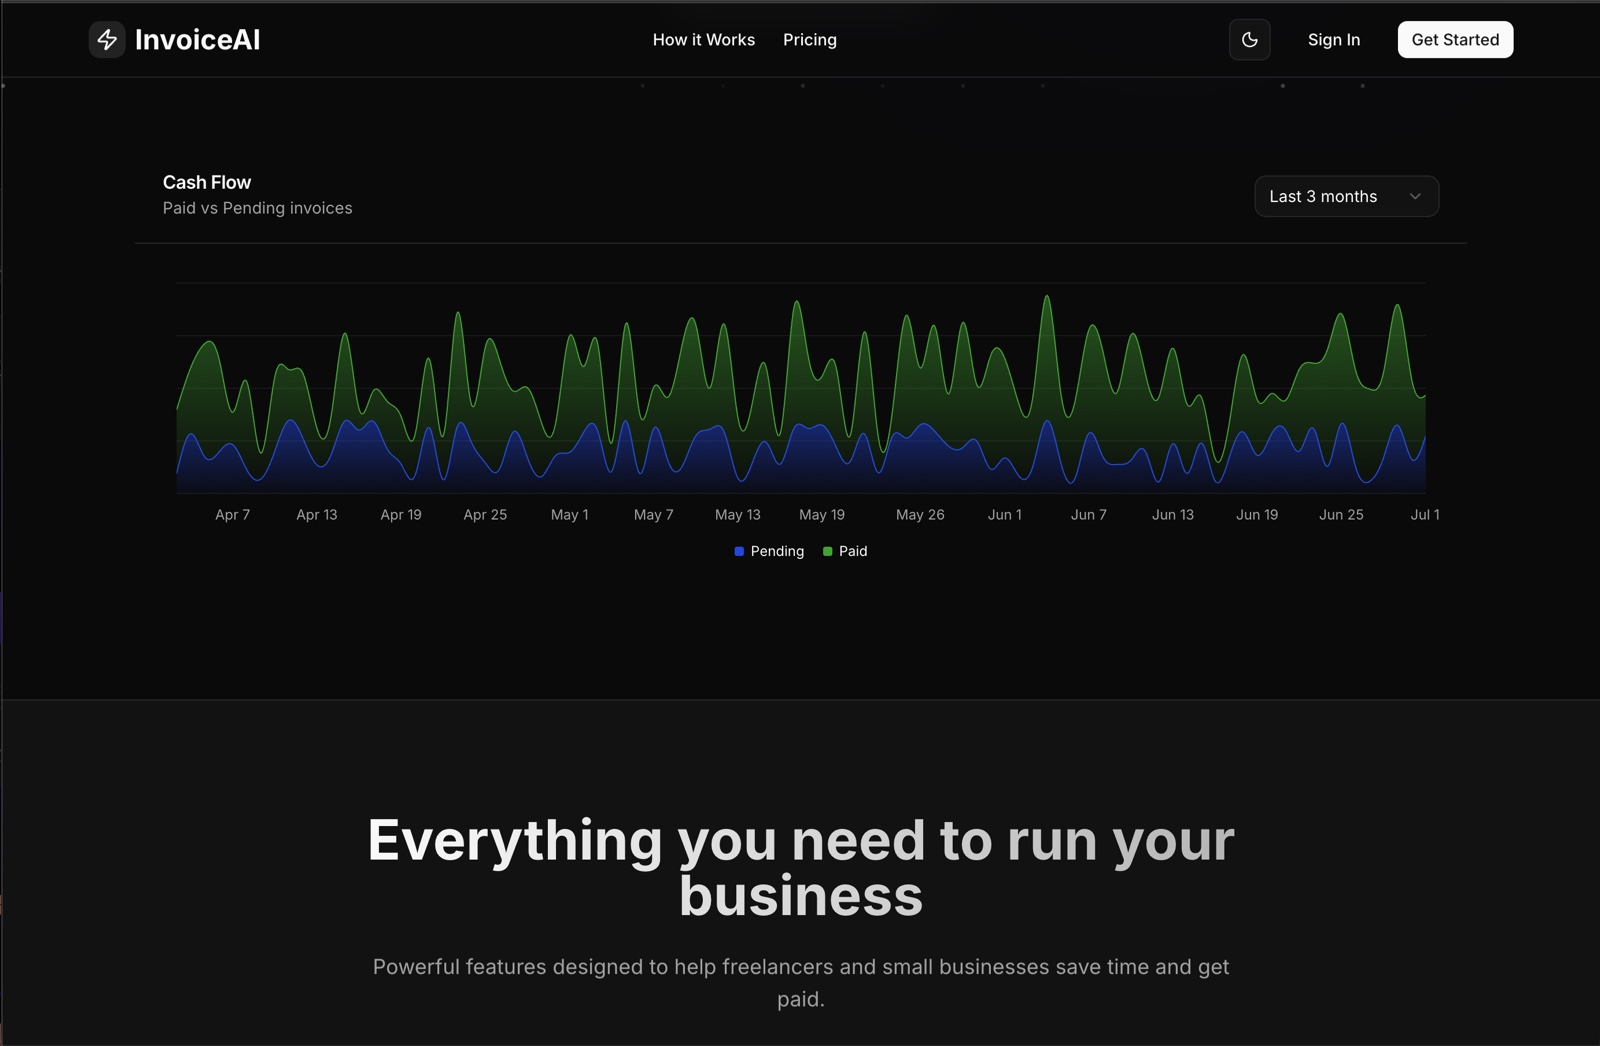Toggle dark mode with the moon icon

[x=1249, y=40]
